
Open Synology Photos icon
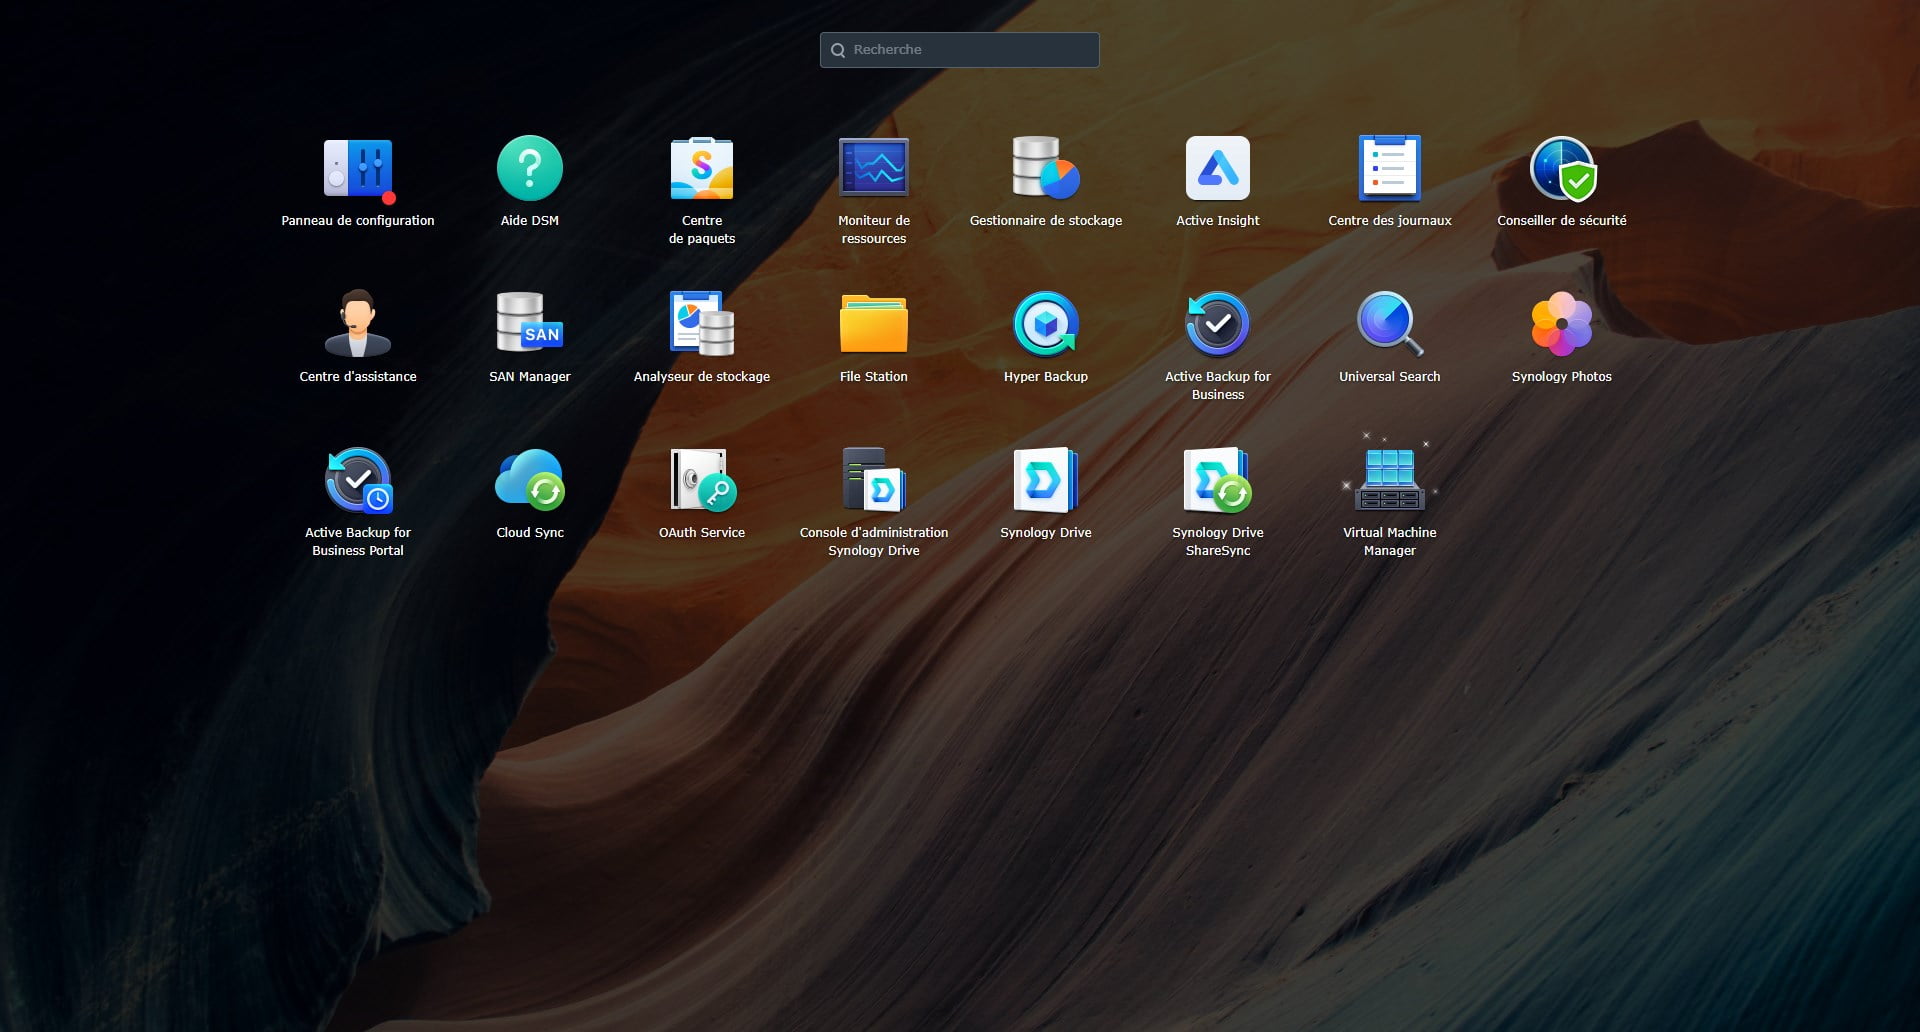[x=1562, y=324]
